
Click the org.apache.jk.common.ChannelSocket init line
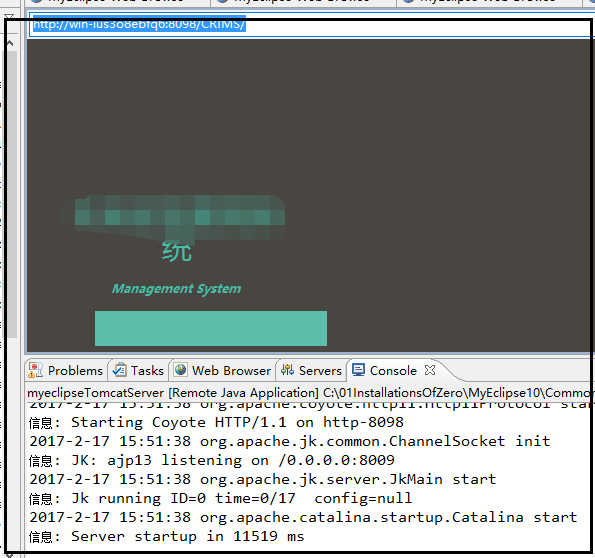point(290,441)
